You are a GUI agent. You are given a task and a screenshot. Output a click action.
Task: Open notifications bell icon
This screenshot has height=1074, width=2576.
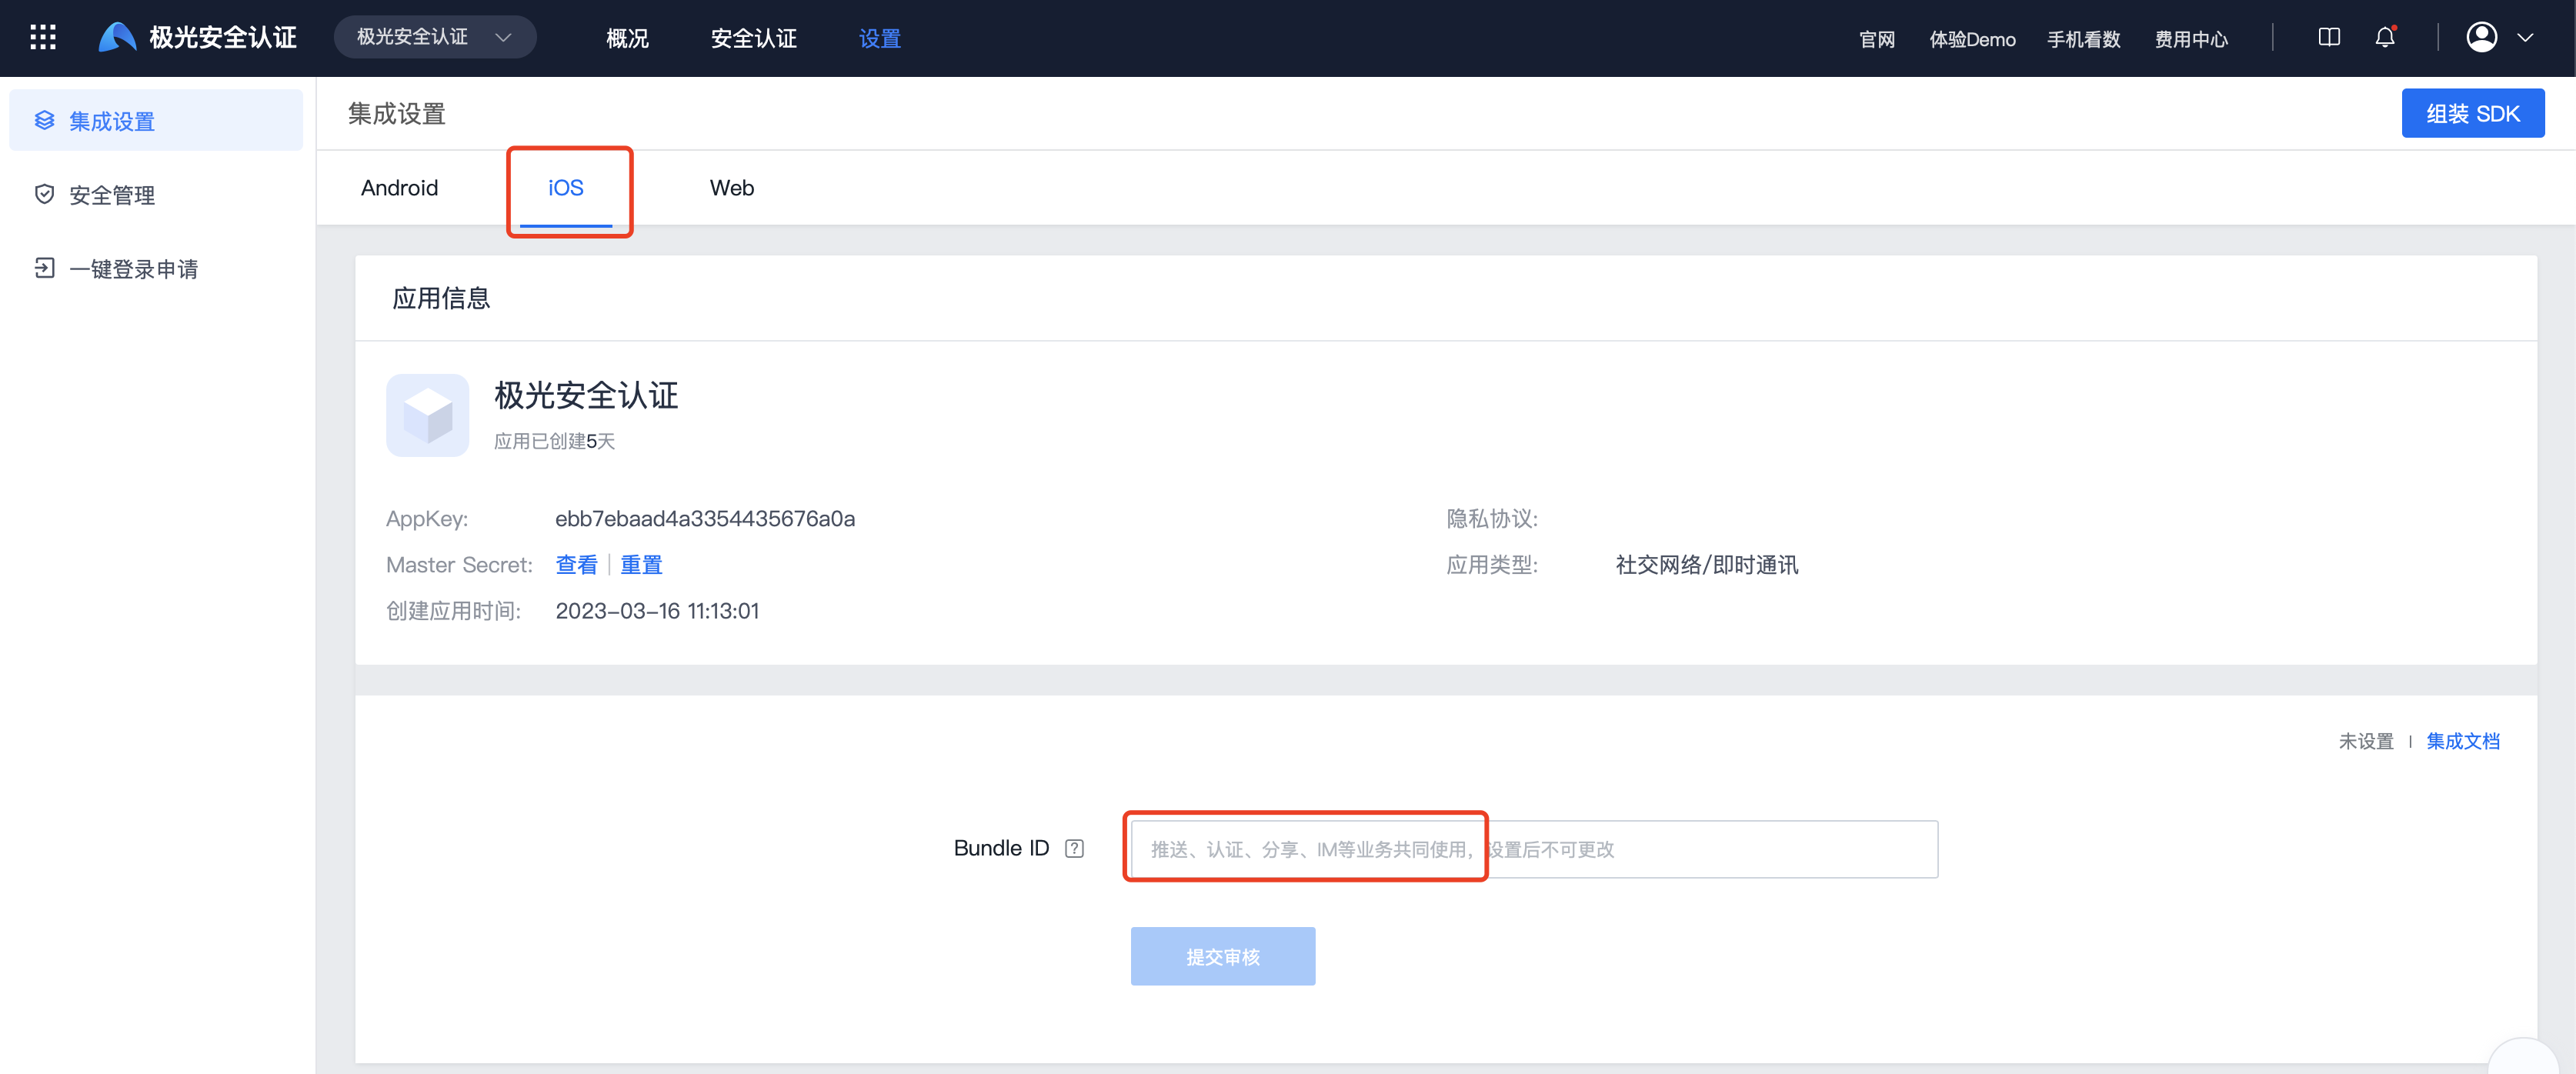click(x=2385, y=38)
